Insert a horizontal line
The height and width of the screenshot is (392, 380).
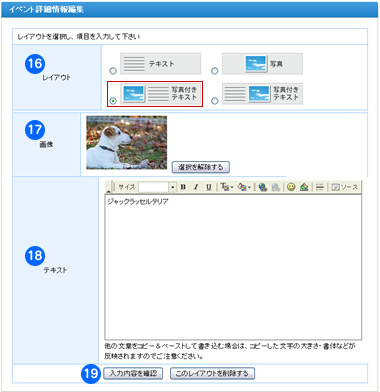click(x=320, y=187)
